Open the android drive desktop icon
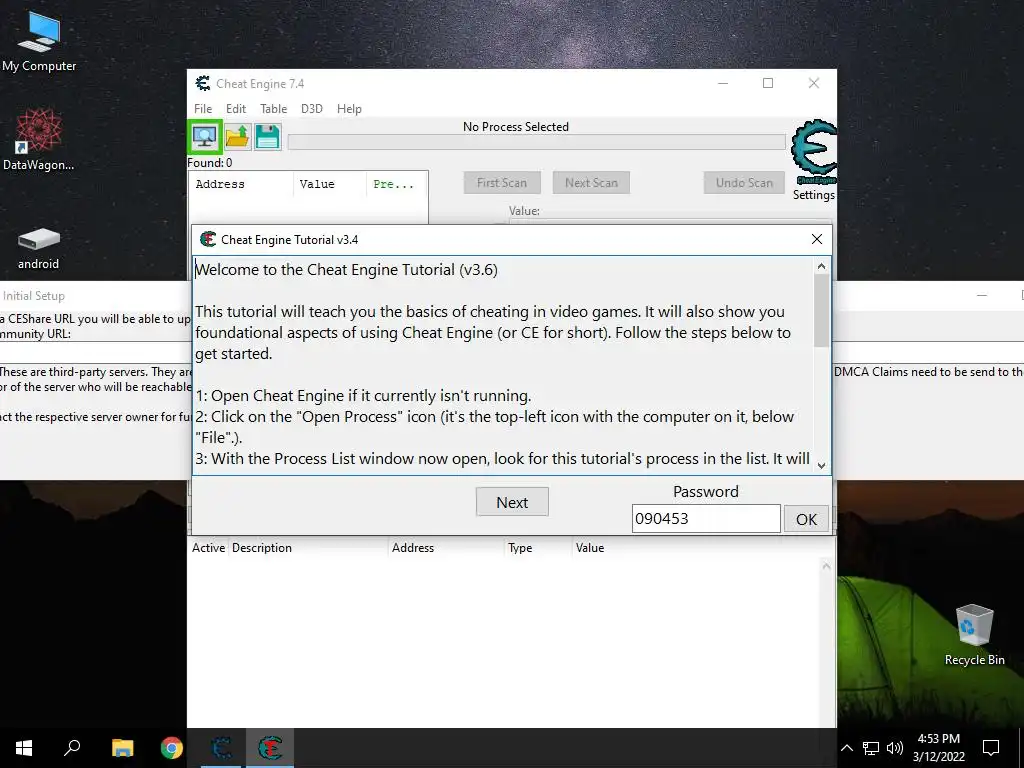Image resolution: width=1024 pixels, height=768 pixels. (x=39, y=248)
